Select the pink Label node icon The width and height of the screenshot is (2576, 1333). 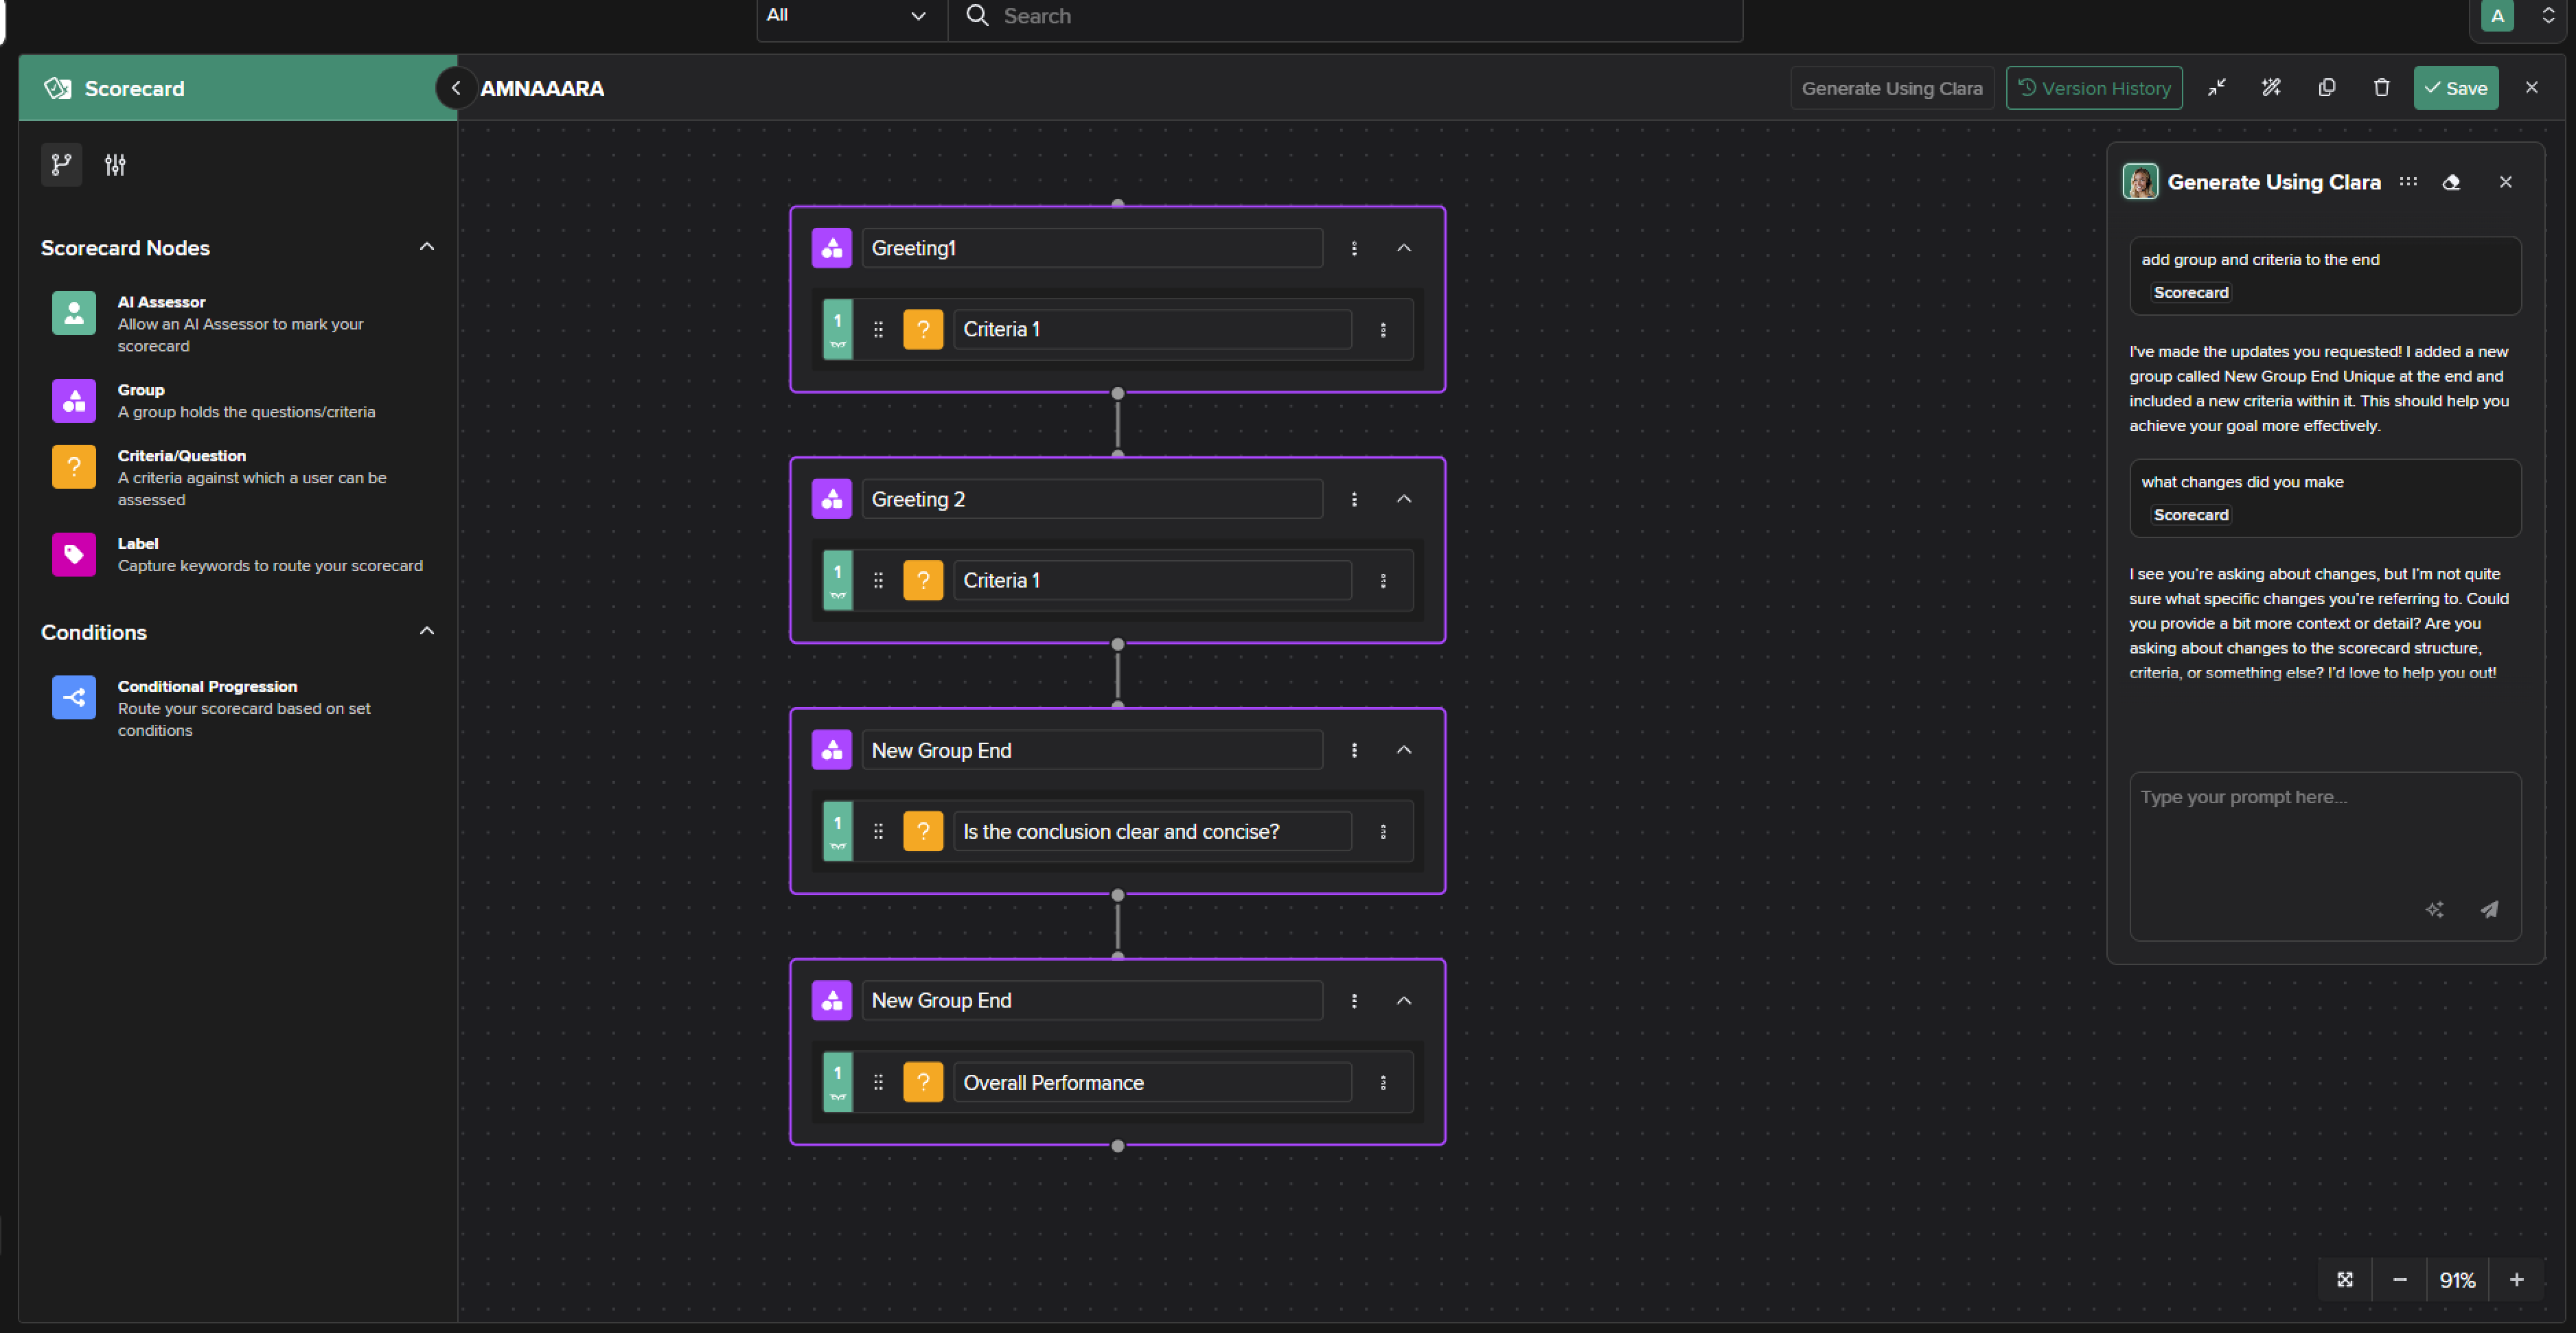tap(74, 555)
